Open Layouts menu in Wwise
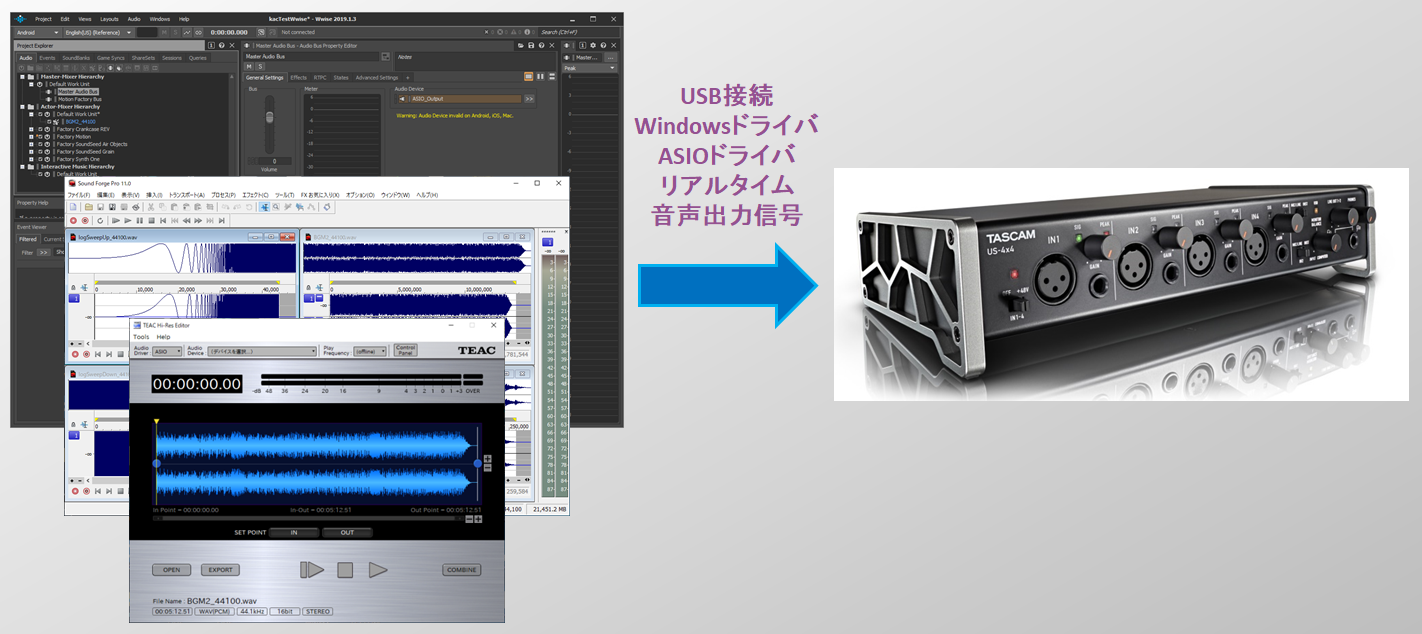 point(109,19)
